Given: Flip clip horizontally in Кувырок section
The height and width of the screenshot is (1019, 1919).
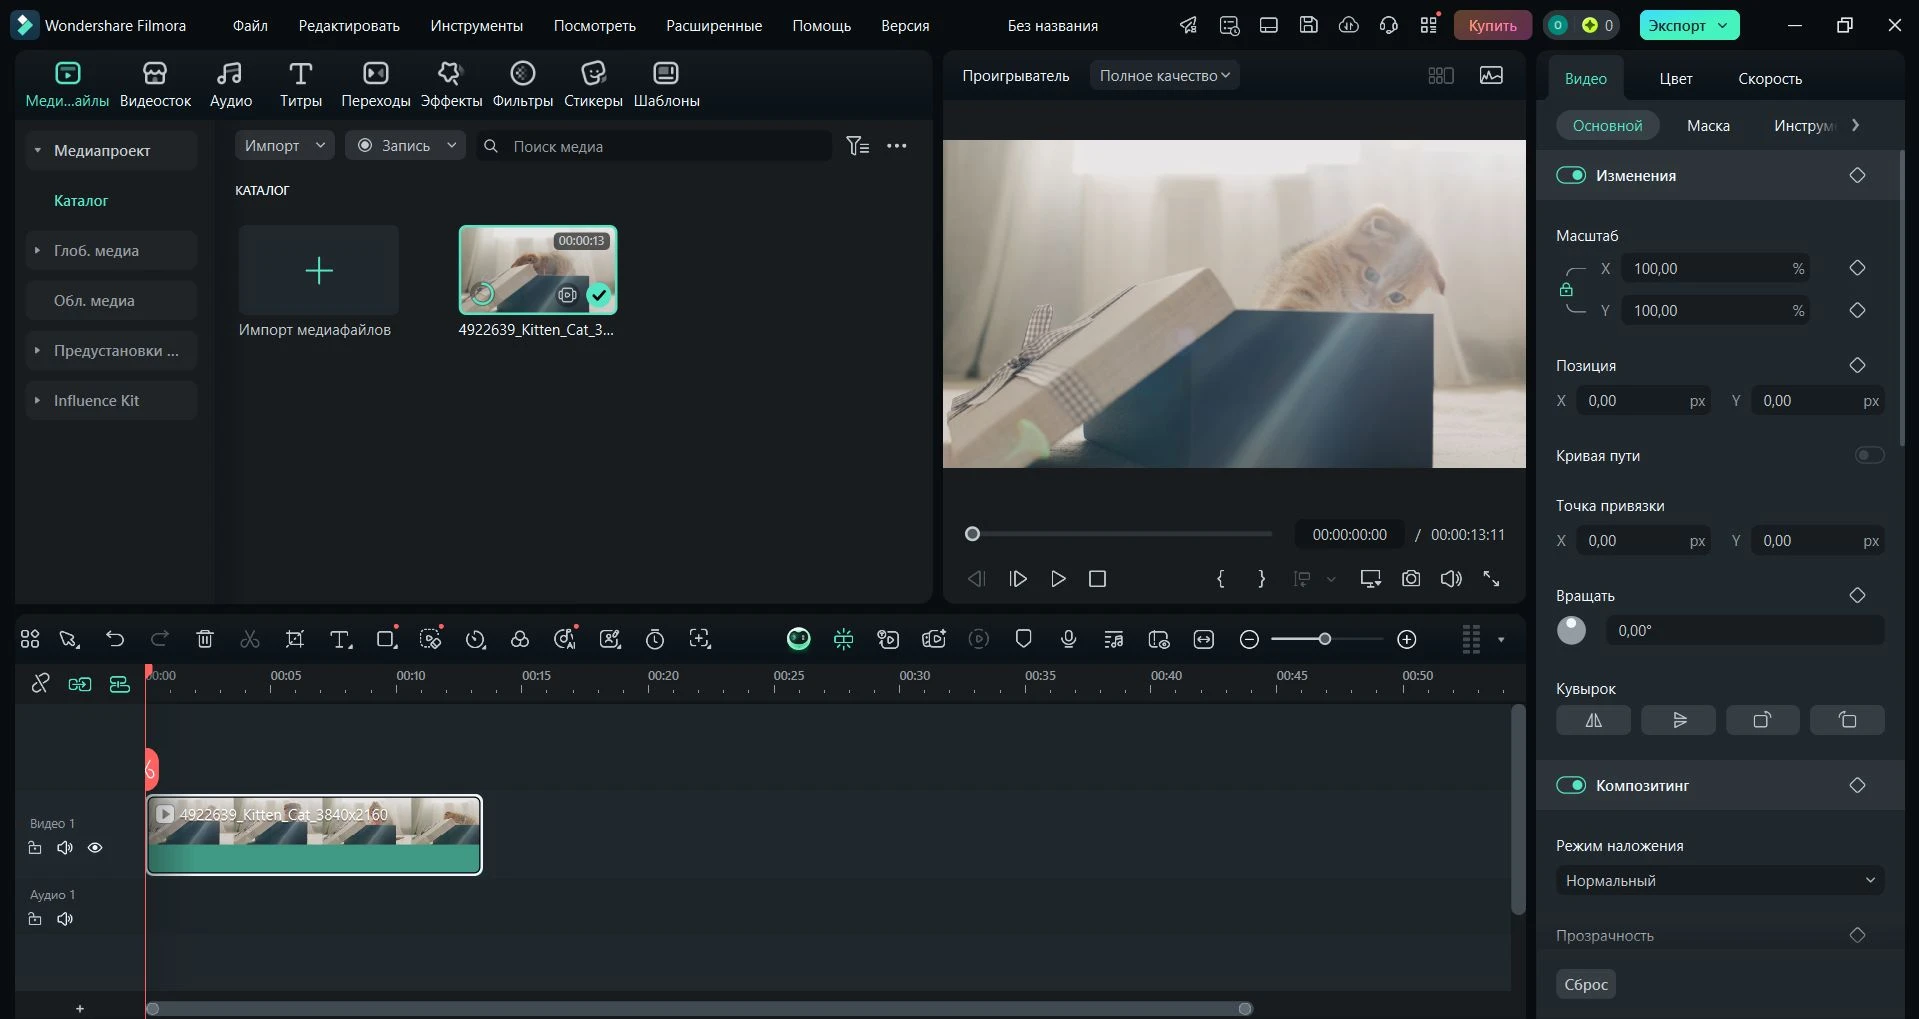Looking at the screenshot, I should click(1593, 720).
